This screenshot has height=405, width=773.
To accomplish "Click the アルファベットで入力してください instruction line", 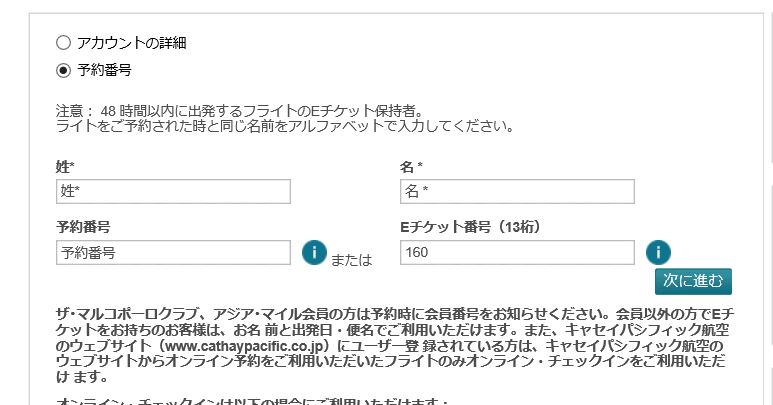I will pyautogui.click(x=284, y=126).
